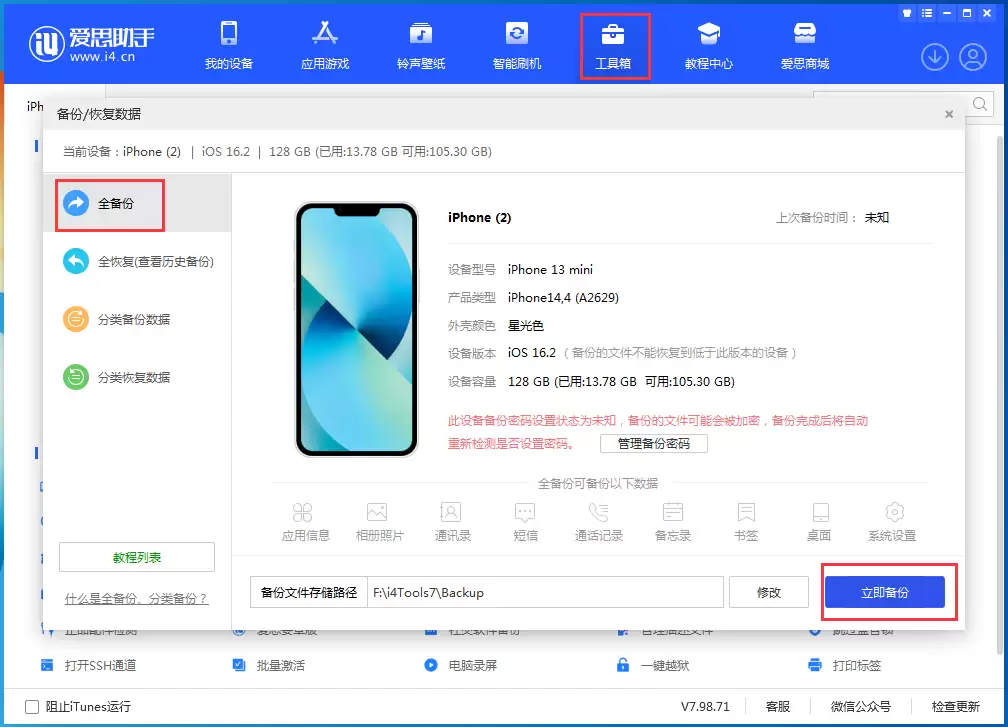Open 批量激活 tool

269,665
